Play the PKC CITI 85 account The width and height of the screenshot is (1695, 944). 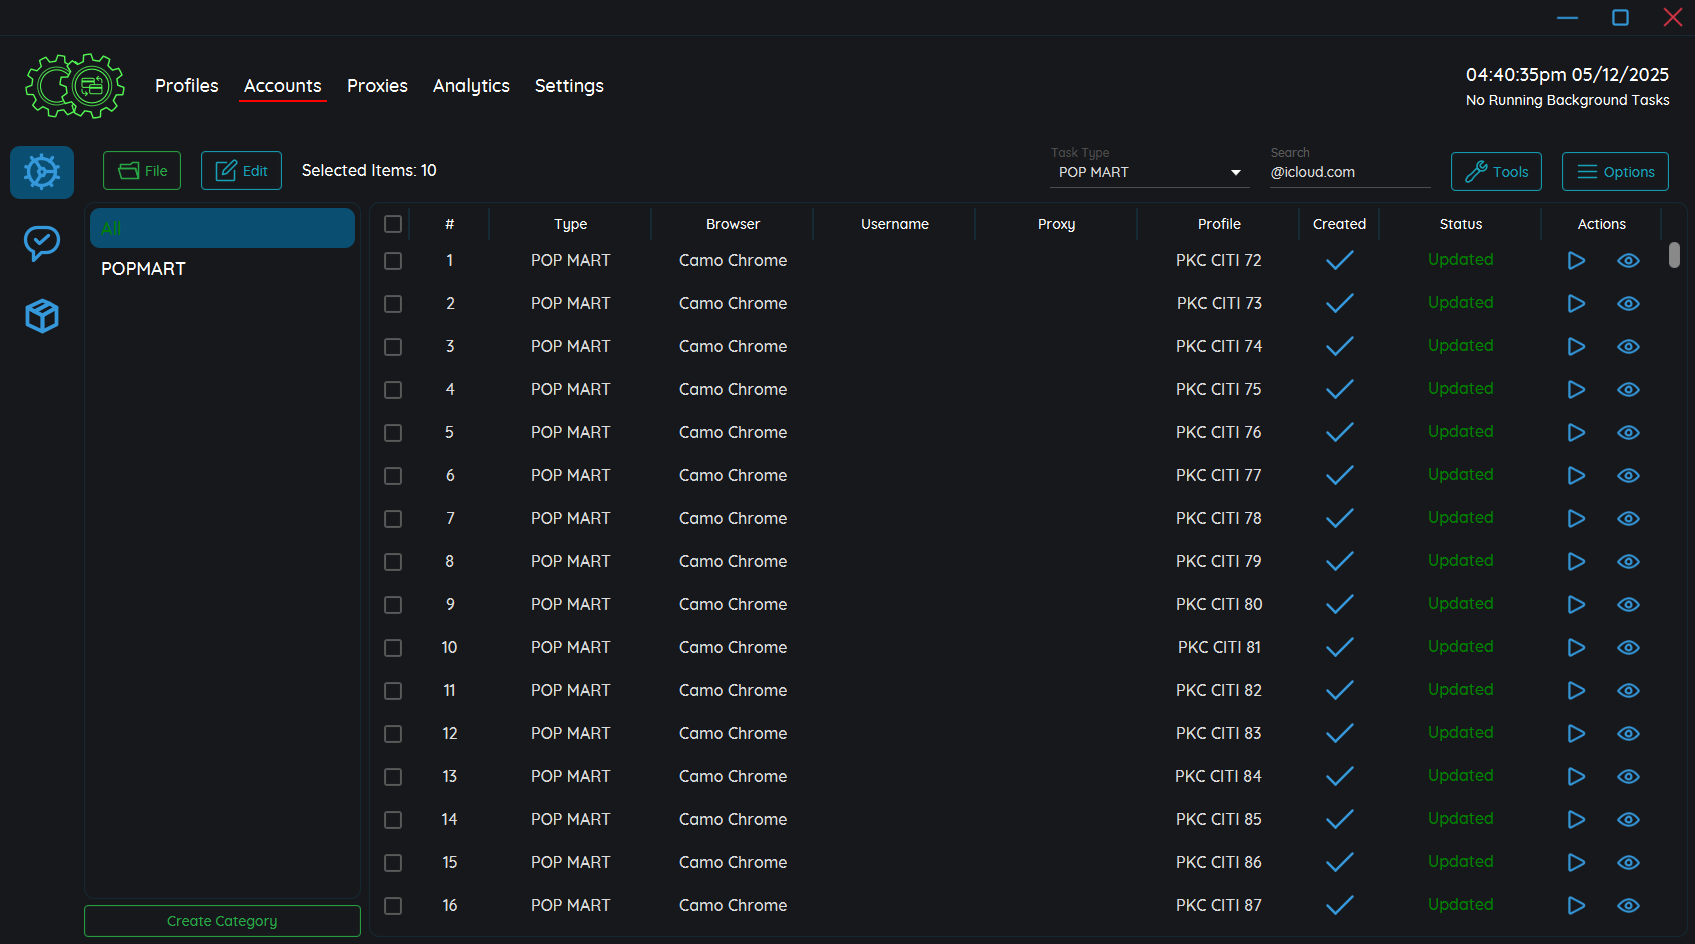point(1576,819)
